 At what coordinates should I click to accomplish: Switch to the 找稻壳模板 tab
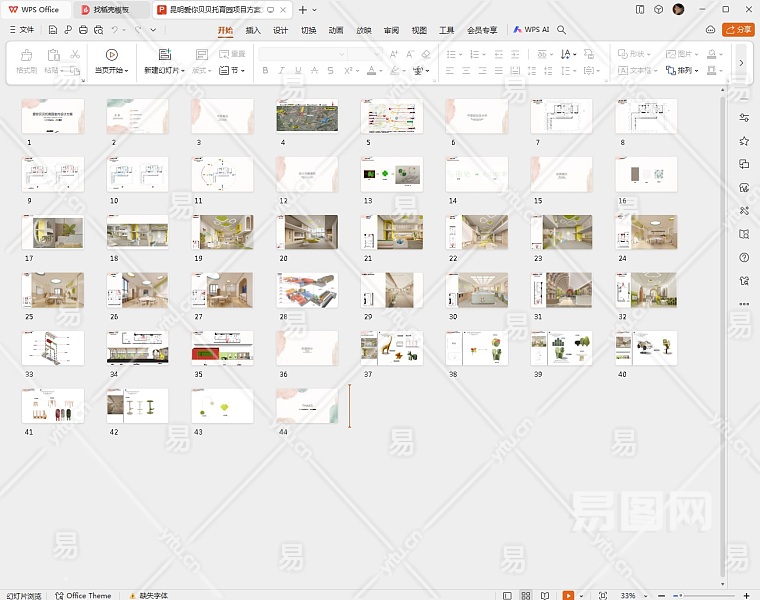[111, 9]
